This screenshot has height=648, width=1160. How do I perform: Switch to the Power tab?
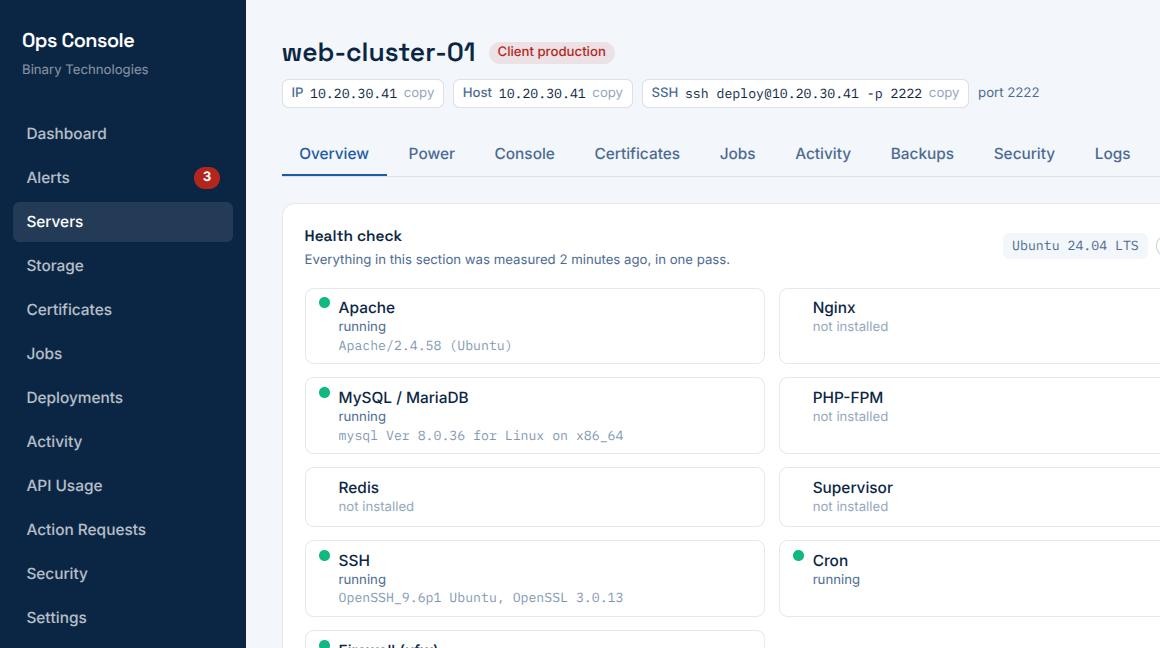(431, 154)
